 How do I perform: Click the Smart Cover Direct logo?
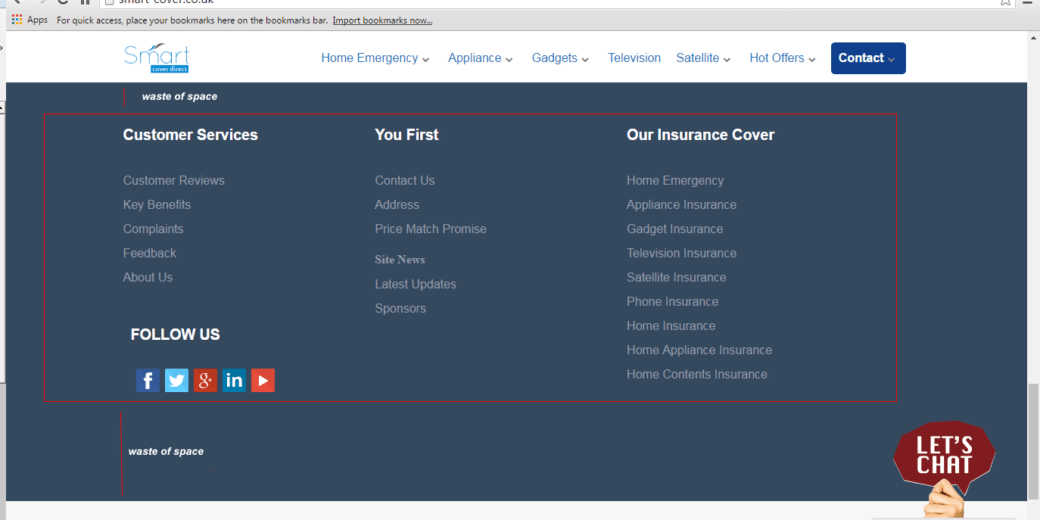(x=156, y=58)
